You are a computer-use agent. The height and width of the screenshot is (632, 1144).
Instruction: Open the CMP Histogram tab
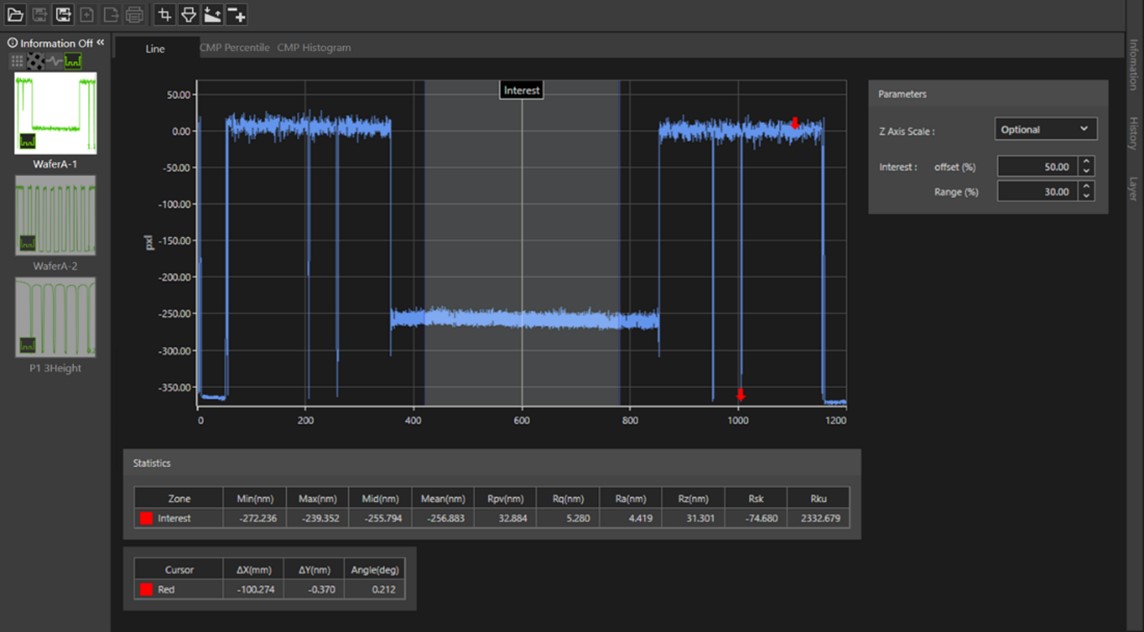tap(314, 48)
